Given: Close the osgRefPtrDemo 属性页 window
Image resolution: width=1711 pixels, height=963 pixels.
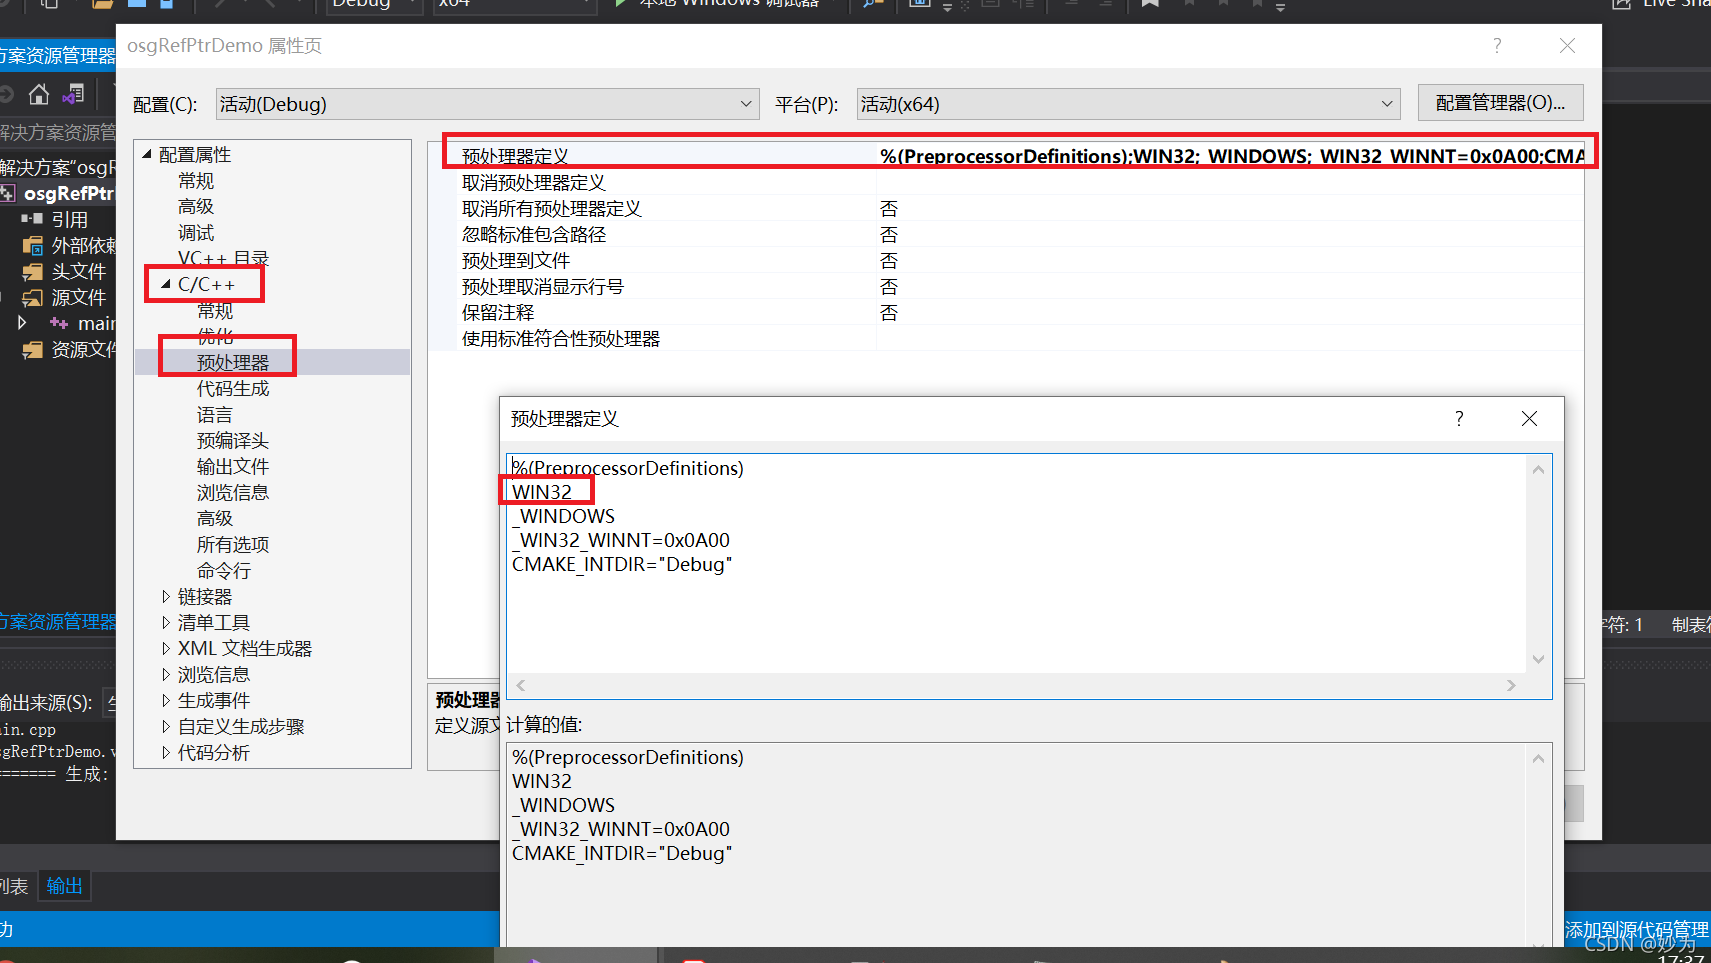Looking at the screenshot, I should click(1567, 46).
